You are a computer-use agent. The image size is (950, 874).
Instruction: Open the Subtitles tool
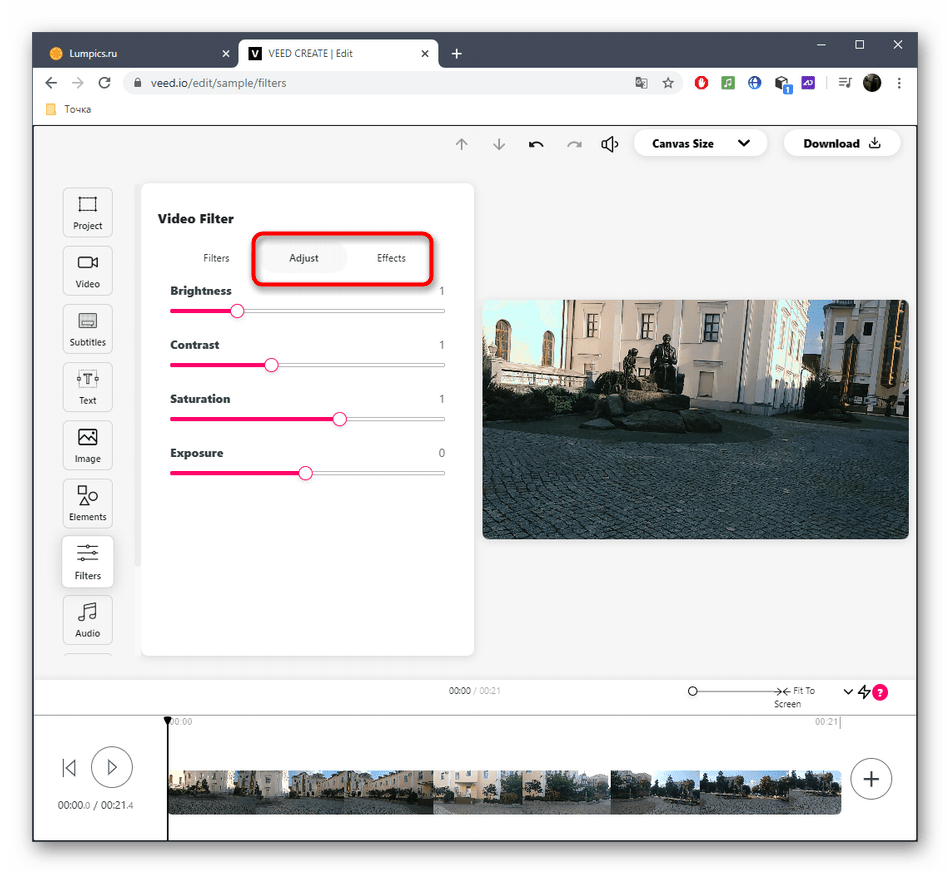click(87, 328)
